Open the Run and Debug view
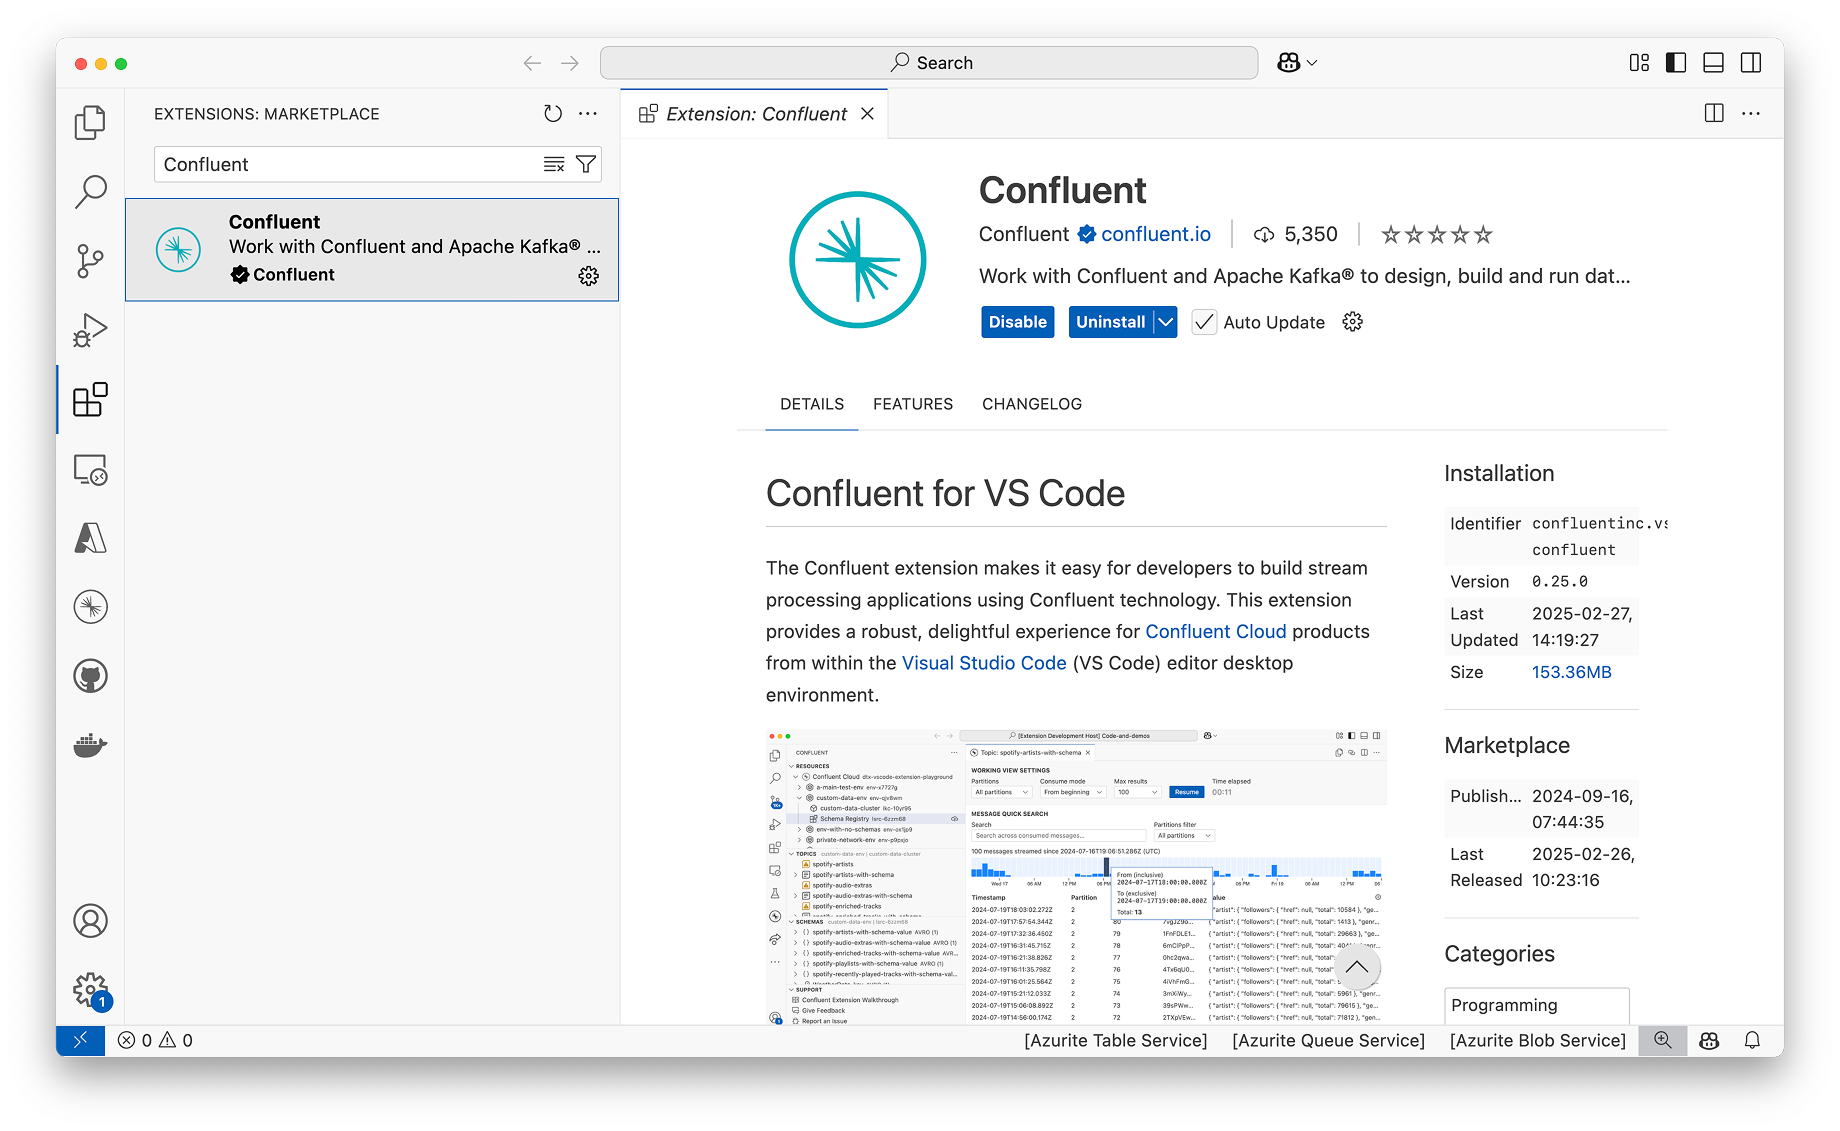 [x=90, y=330]
